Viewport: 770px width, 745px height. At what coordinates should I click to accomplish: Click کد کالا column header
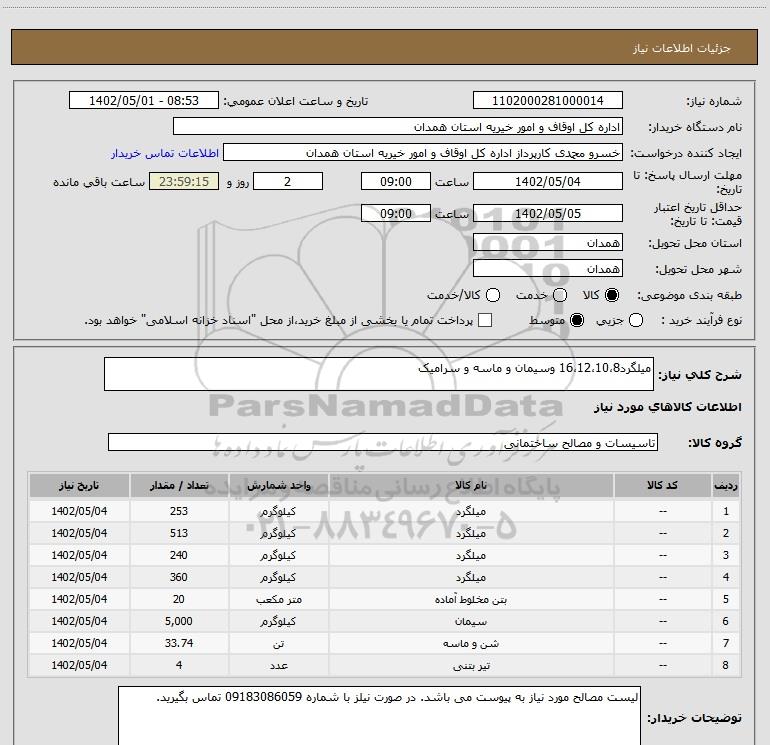(662, 485)
